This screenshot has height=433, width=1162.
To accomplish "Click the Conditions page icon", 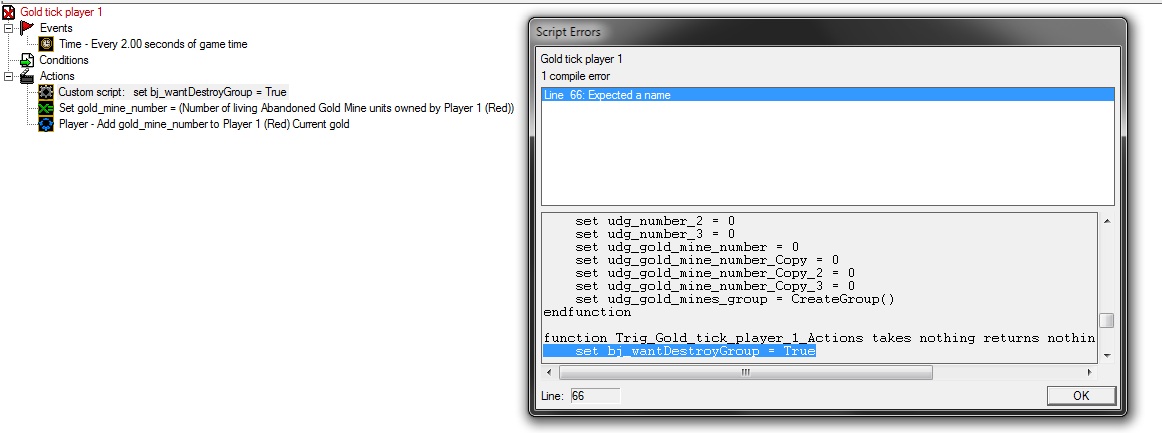I will [x=27, y=60].
